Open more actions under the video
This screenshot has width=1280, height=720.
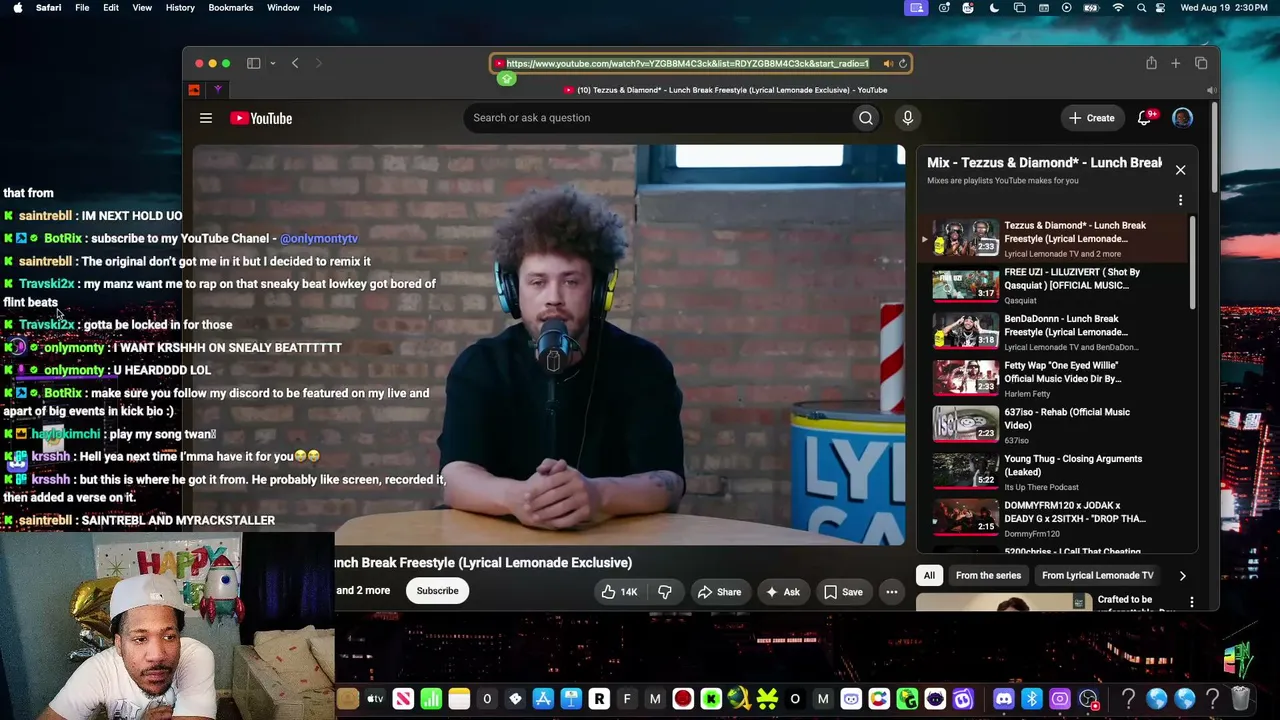[892, 592]
